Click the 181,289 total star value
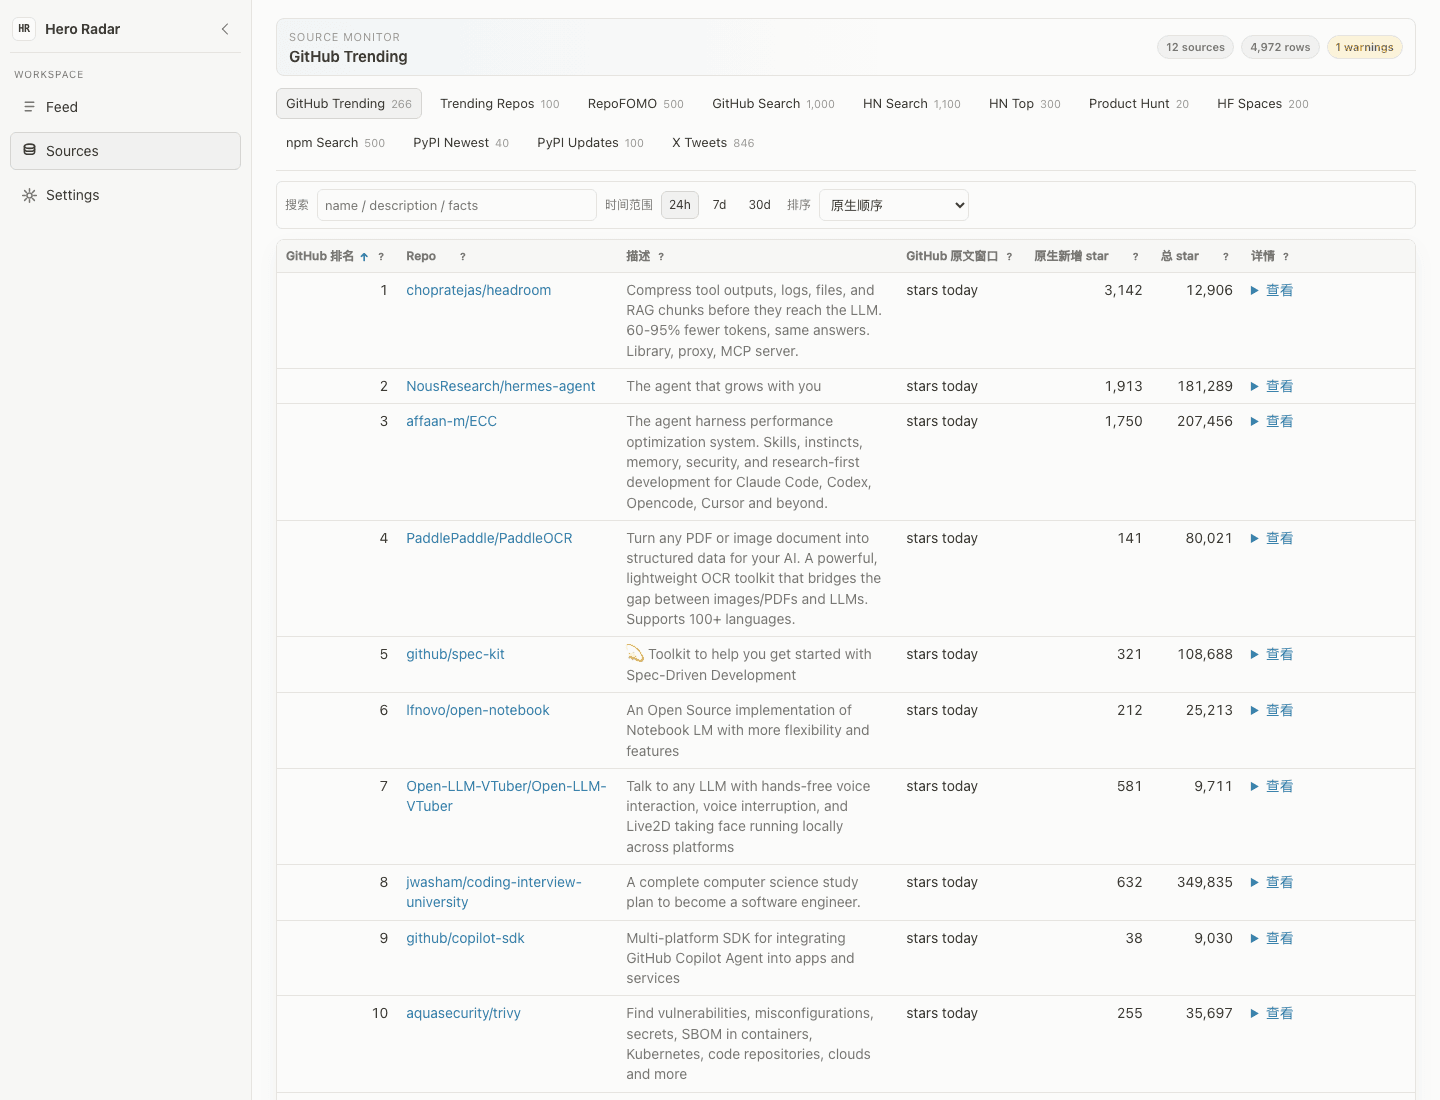 (x=1205, y=386)
